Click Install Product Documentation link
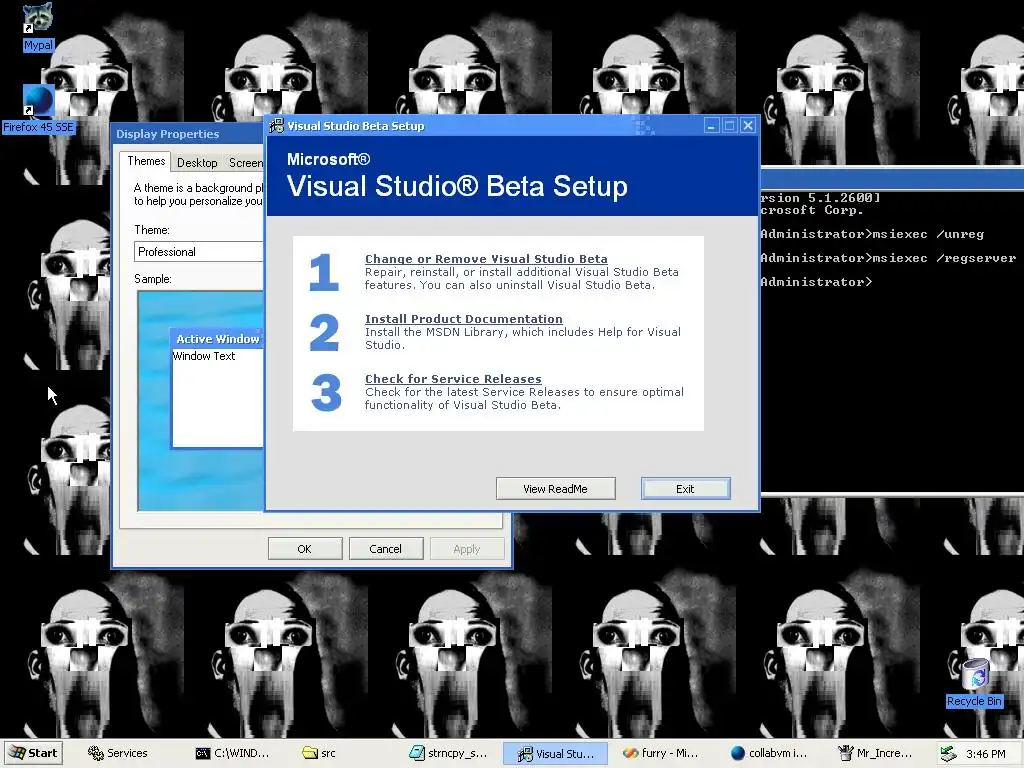 tap(464, 319)
